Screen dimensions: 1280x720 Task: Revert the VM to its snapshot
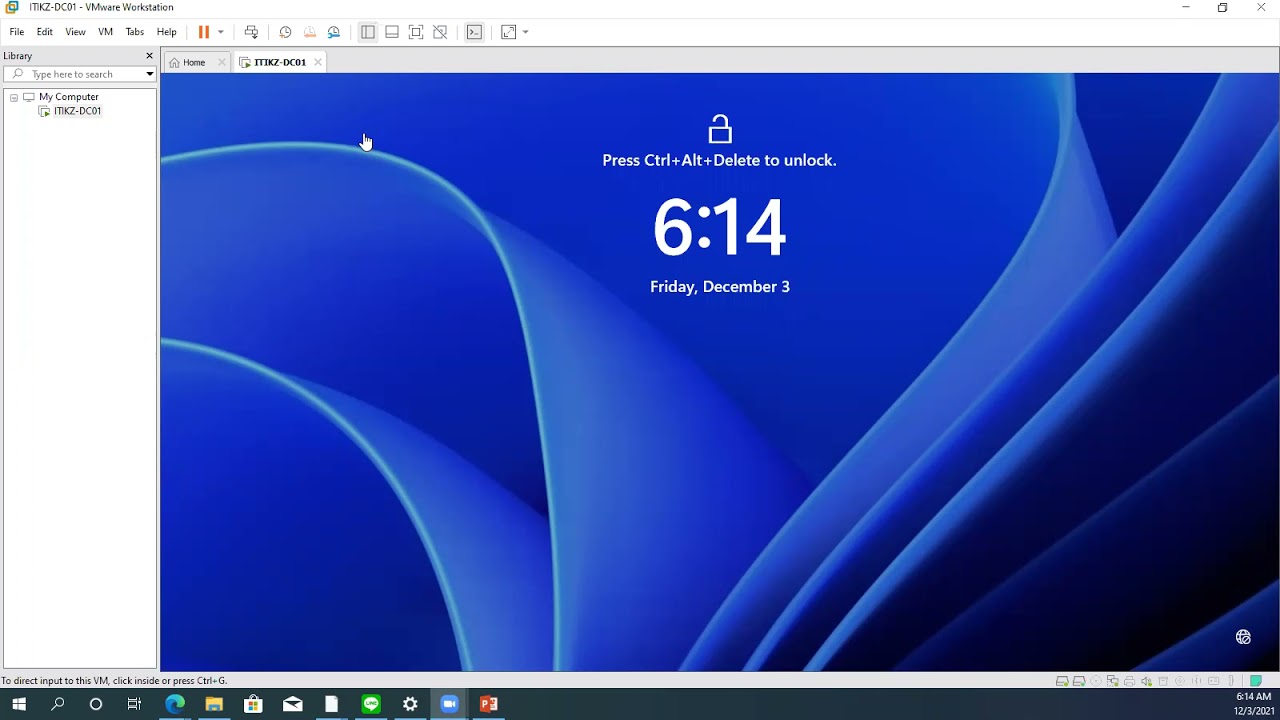point(310,32)
